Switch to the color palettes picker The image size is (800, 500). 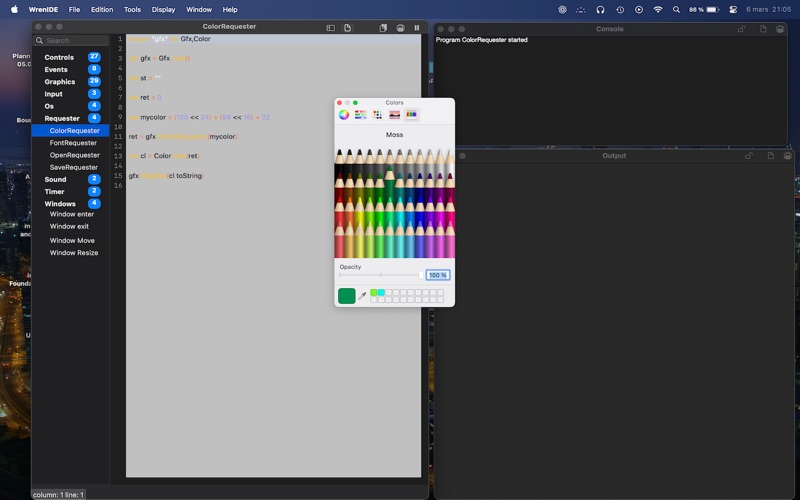pos(378,115)
